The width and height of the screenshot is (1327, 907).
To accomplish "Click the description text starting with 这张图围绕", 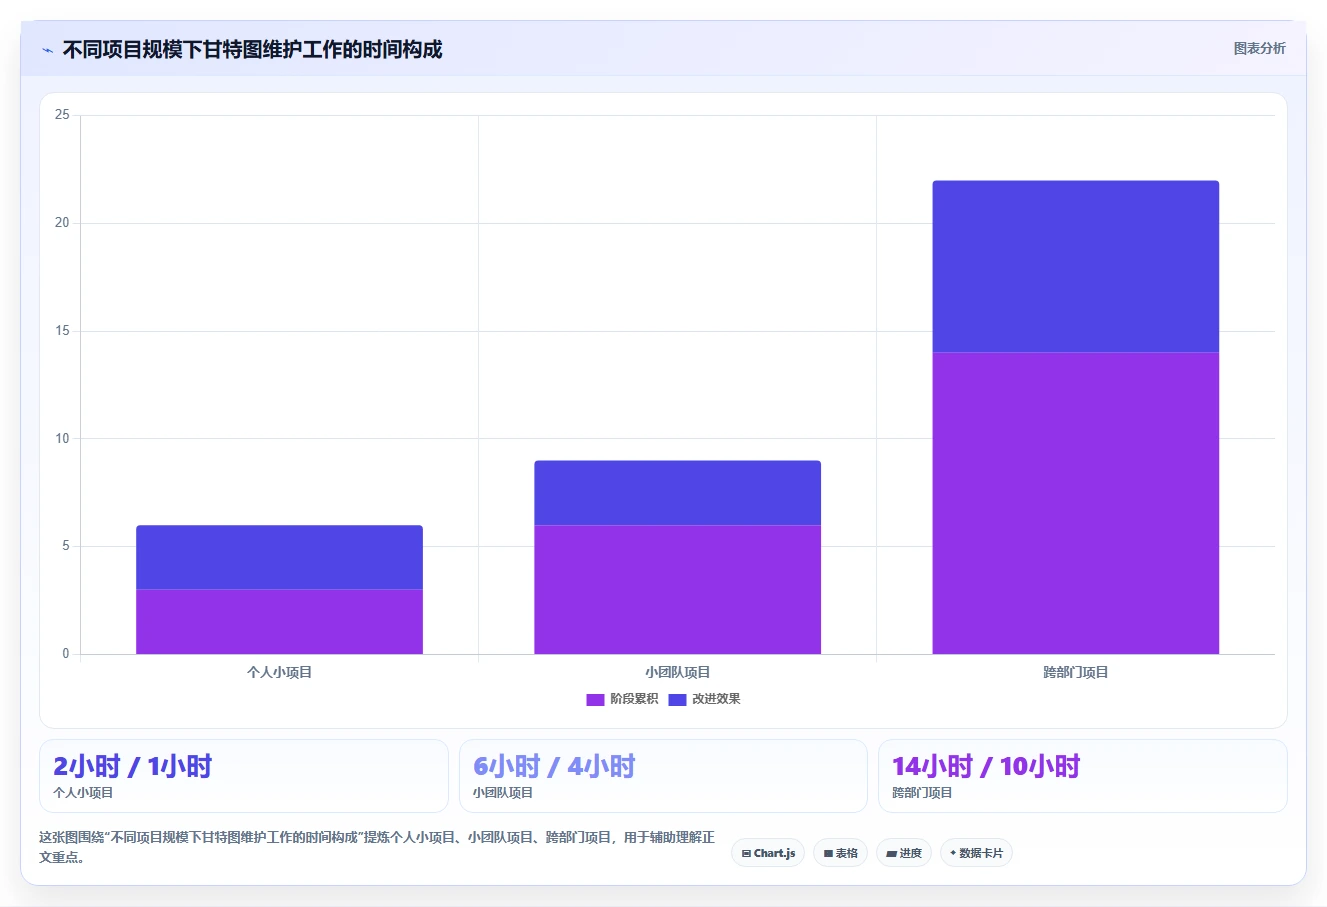I will coord(377,847).
